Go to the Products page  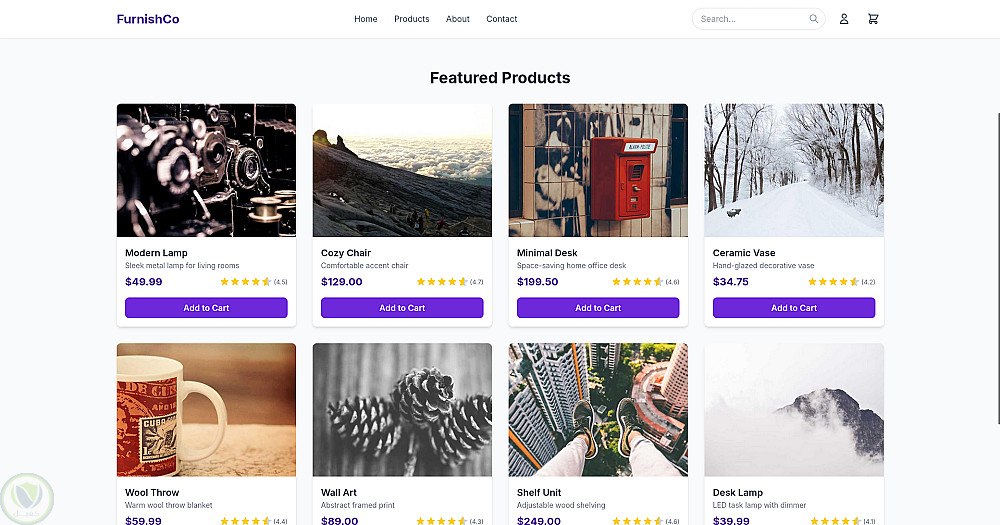coord(412,19)
